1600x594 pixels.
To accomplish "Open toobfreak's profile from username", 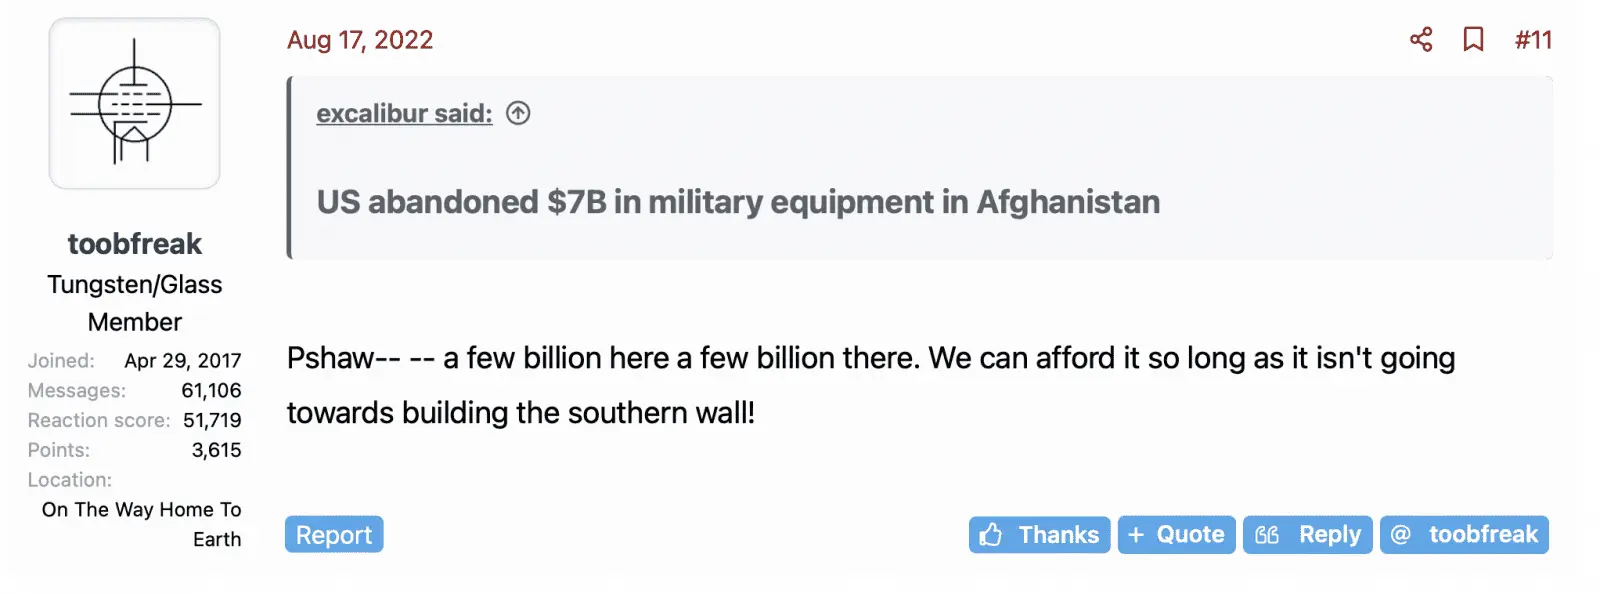I will pyautogui.click(x=135, y=243).
